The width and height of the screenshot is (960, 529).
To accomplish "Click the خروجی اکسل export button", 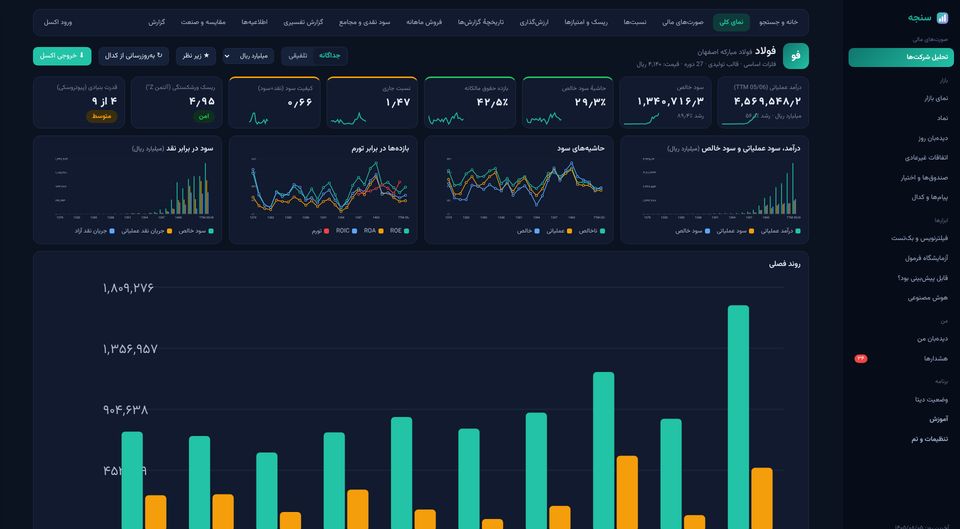I will pos(62,56).
